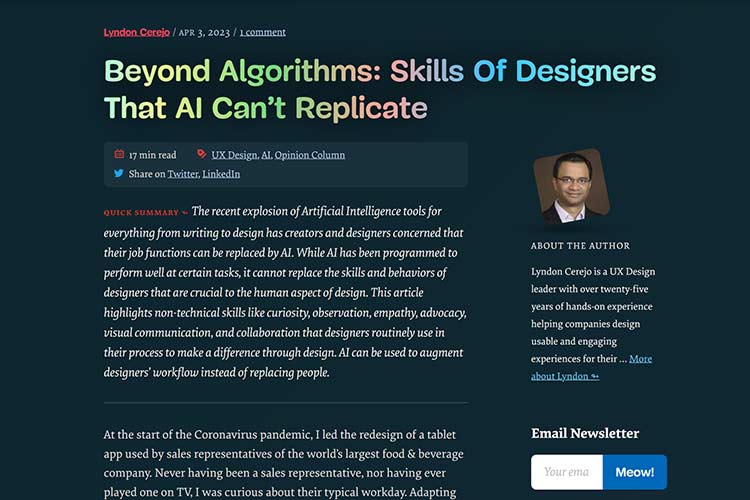Click the Quick Summary label
The image size is (750, 500).
pyautogui.click(x=141, y=213)
